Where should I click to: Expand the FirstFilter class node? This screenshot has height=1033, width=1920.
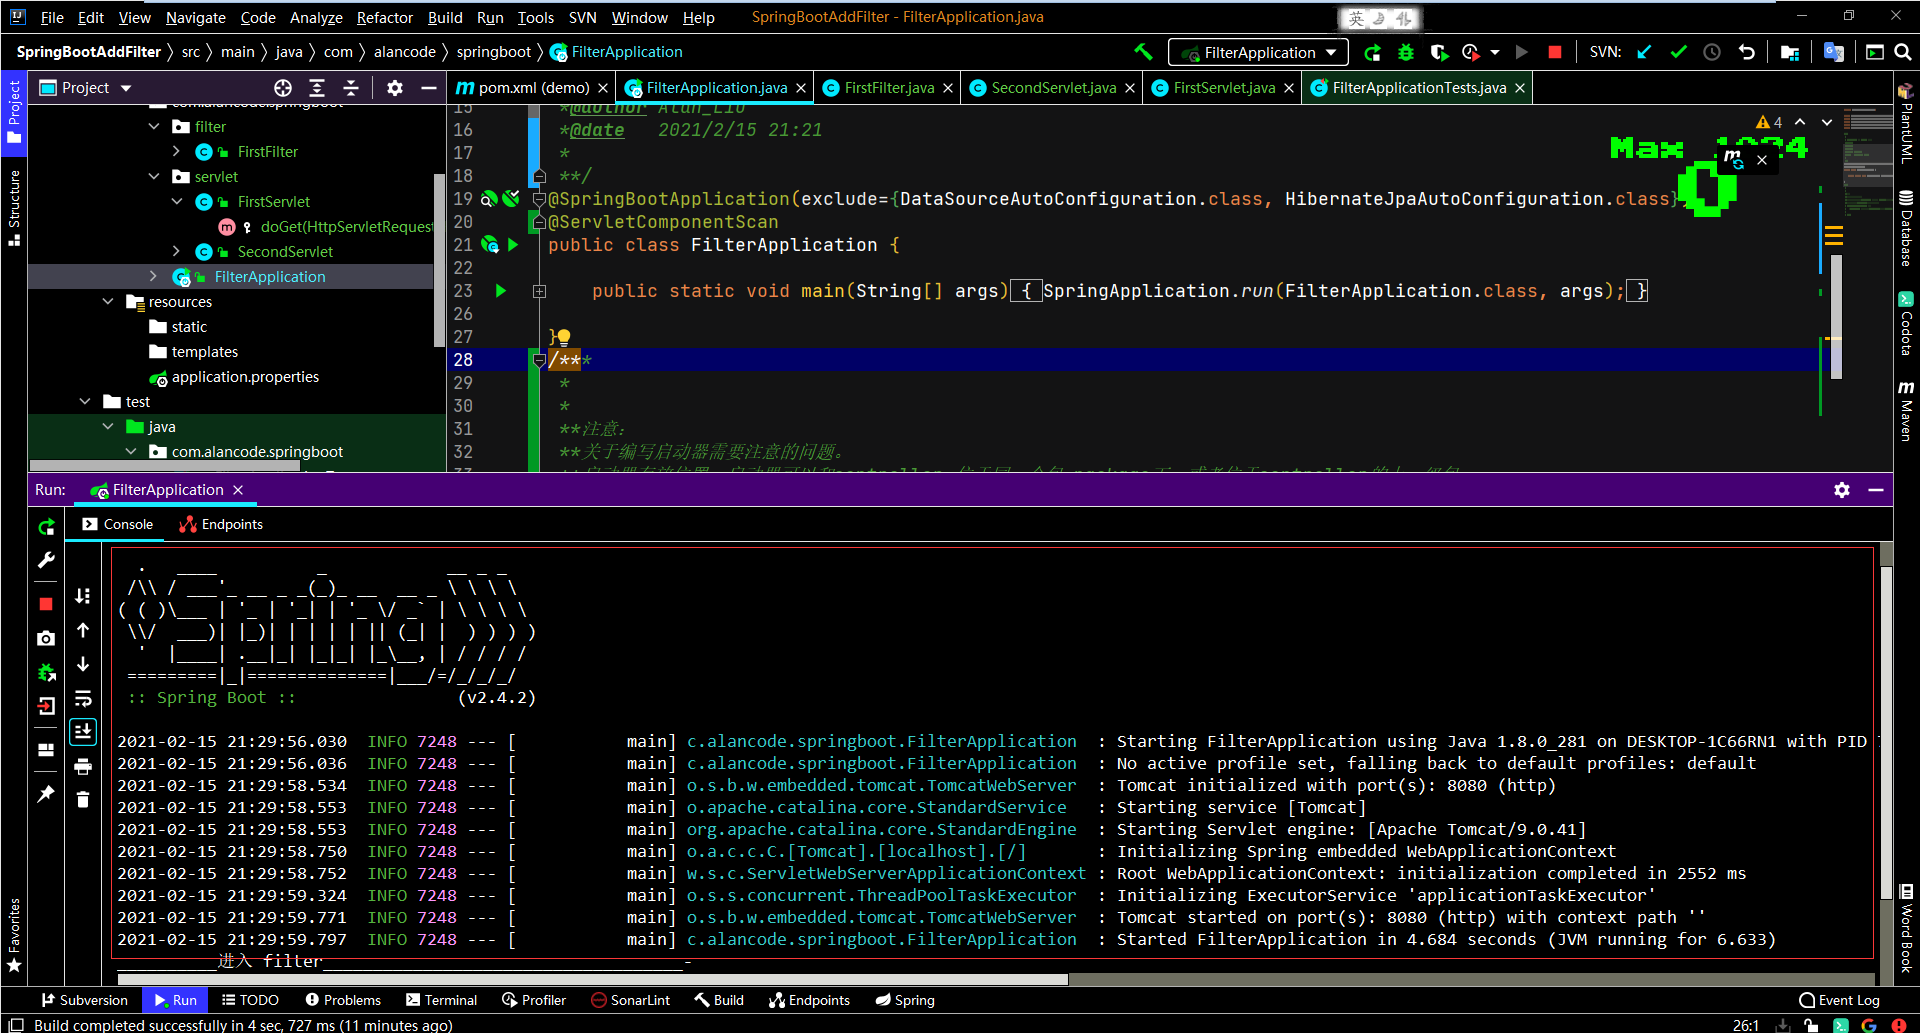coord(177,151)
